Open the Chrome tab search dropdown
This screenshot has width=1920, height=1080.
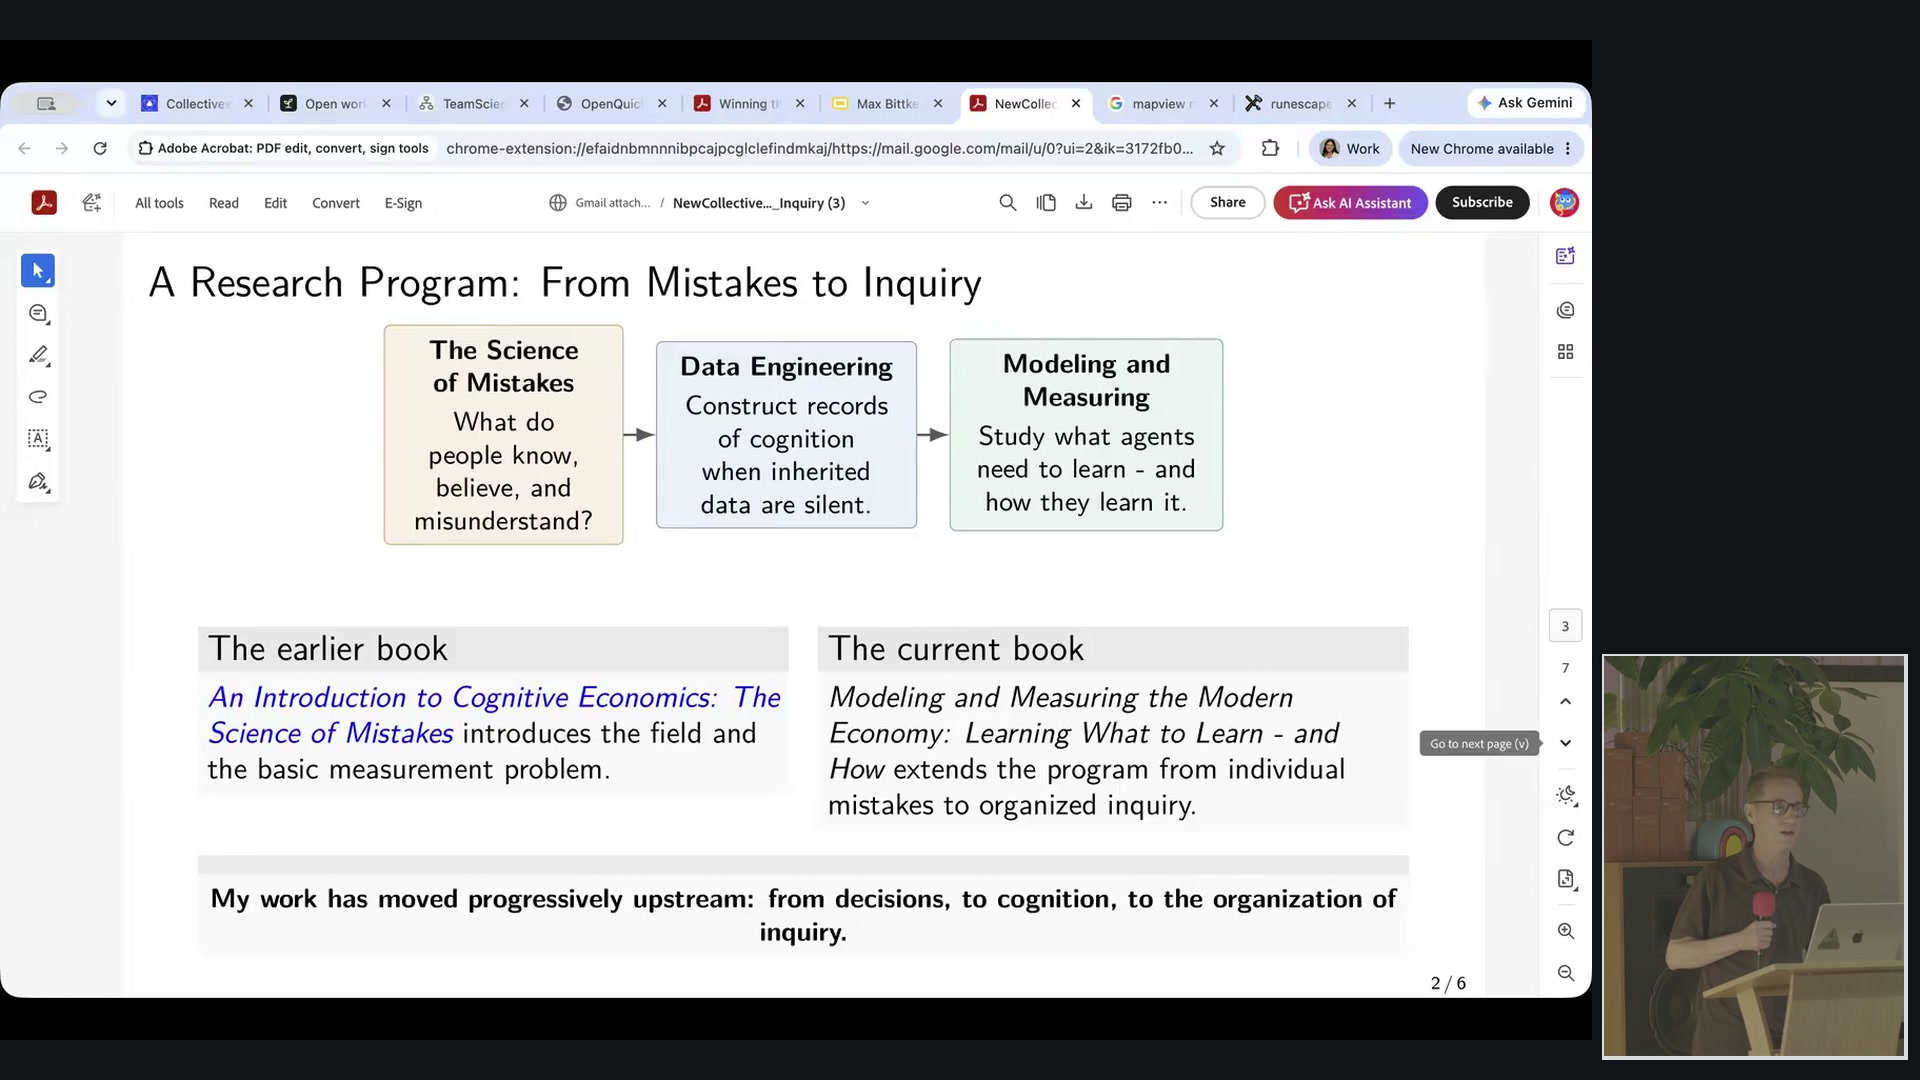(x=112, y=103)
